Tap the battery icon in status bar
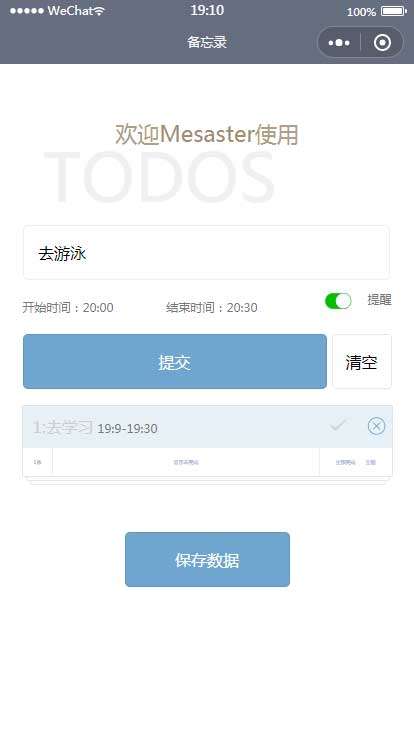Viewport: 414px width, 736px height. tap(394, 11)
